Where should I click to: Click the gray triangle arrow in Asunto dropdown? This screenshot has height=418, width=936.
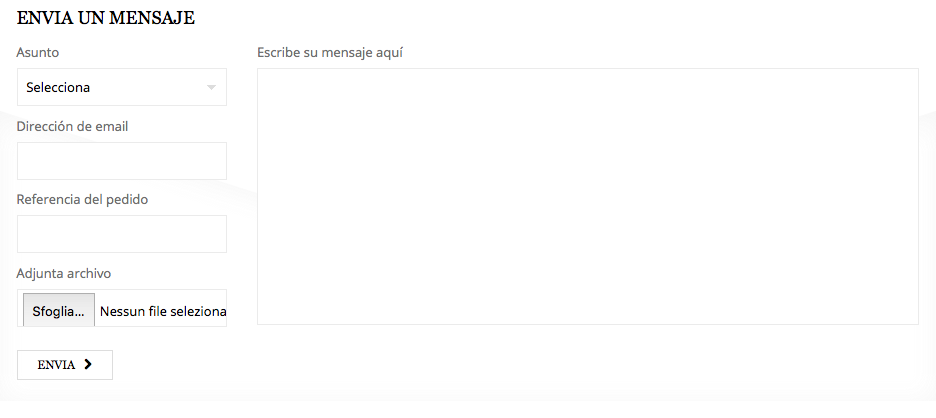point(211,88)
